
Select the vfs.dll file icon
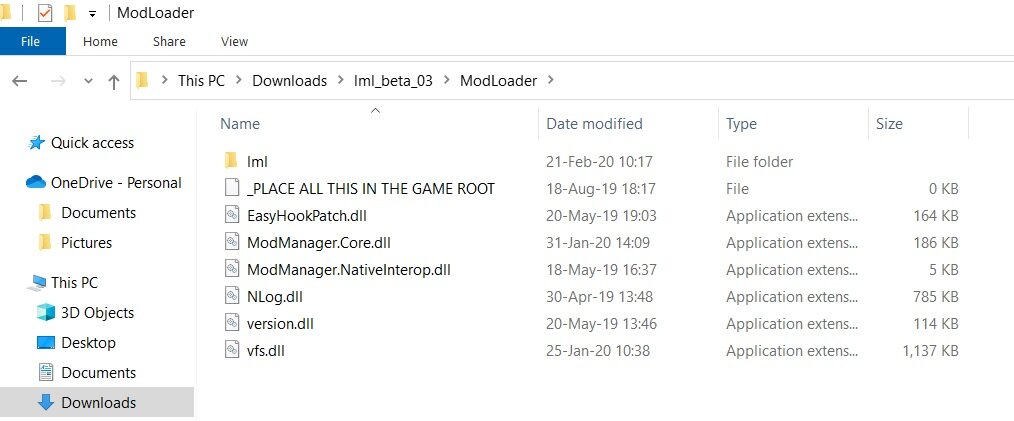pyautogui.click(x=231, y=350)
